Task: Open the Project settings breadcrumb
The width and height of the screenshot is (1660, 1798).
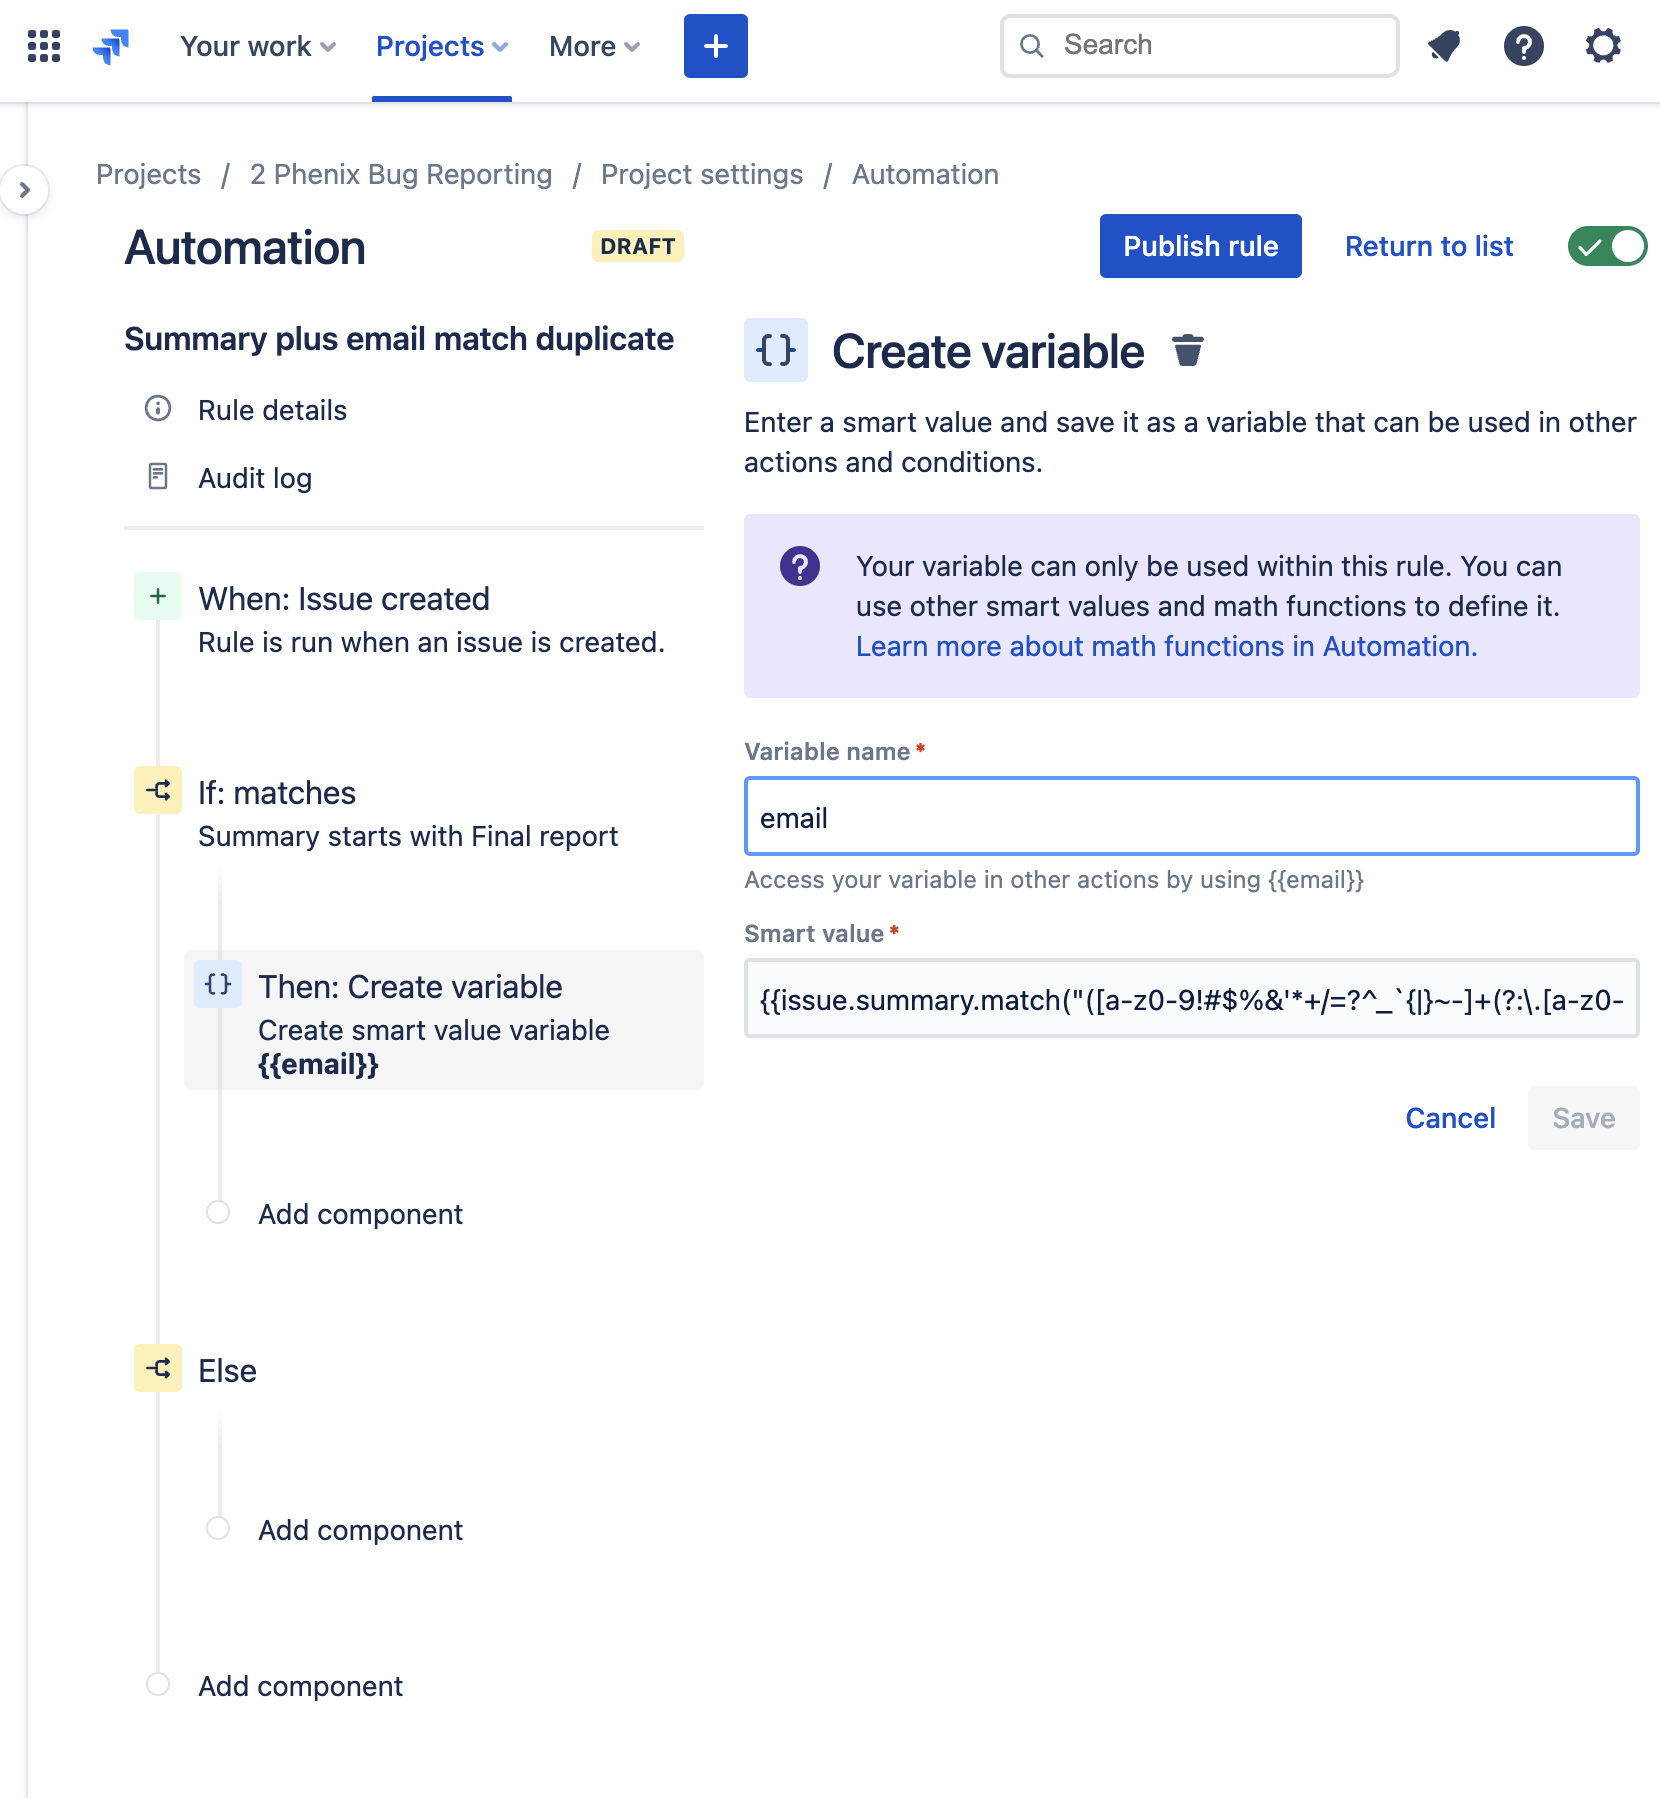Action: [x=702, y=174]
